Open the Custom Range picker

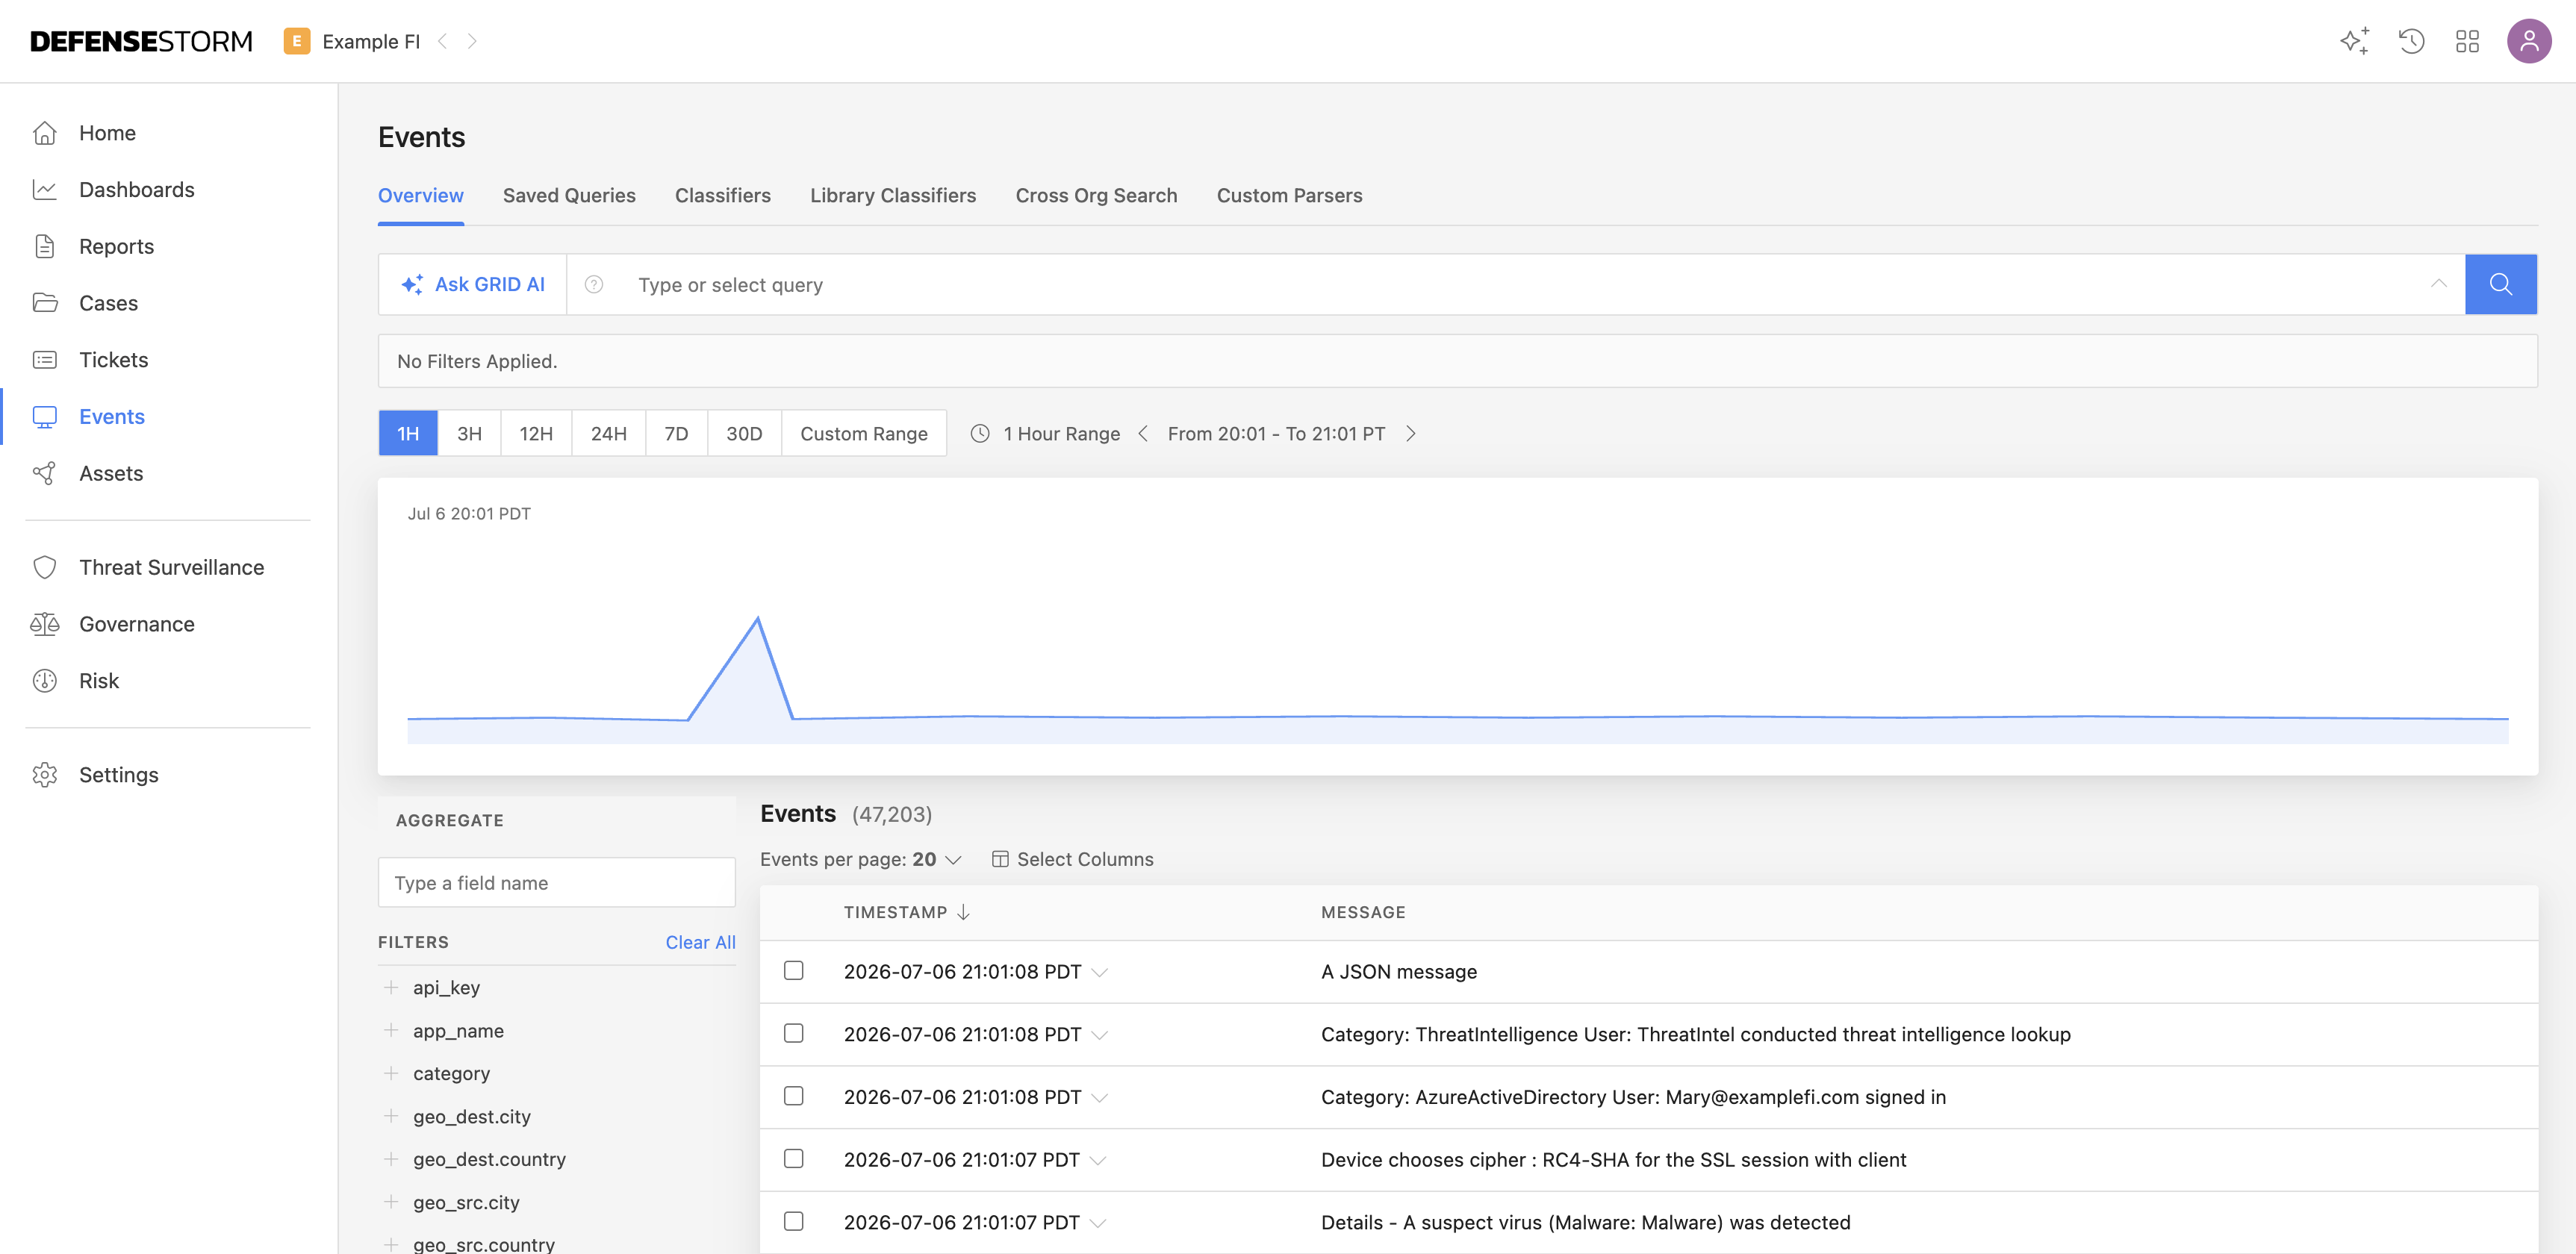pos(864,433)
